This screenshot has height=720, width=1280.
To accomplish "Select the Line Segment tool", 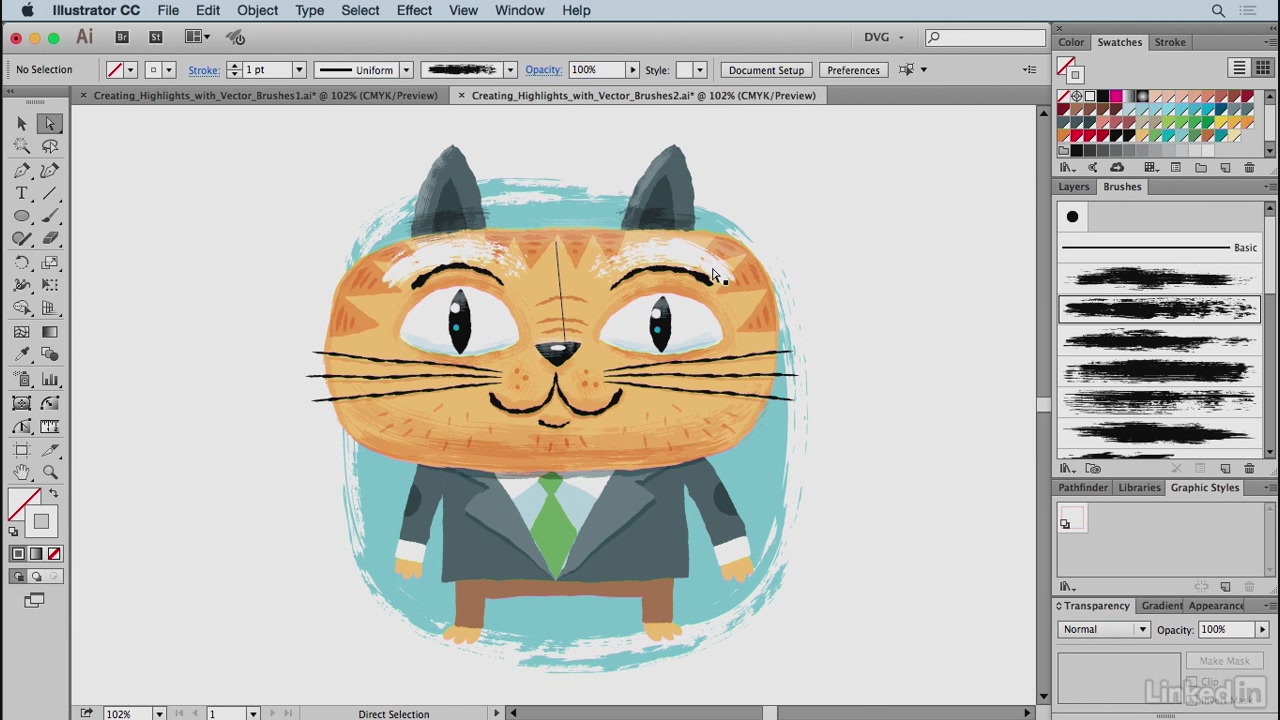I will pyautogui.click(x=50, y=193).
